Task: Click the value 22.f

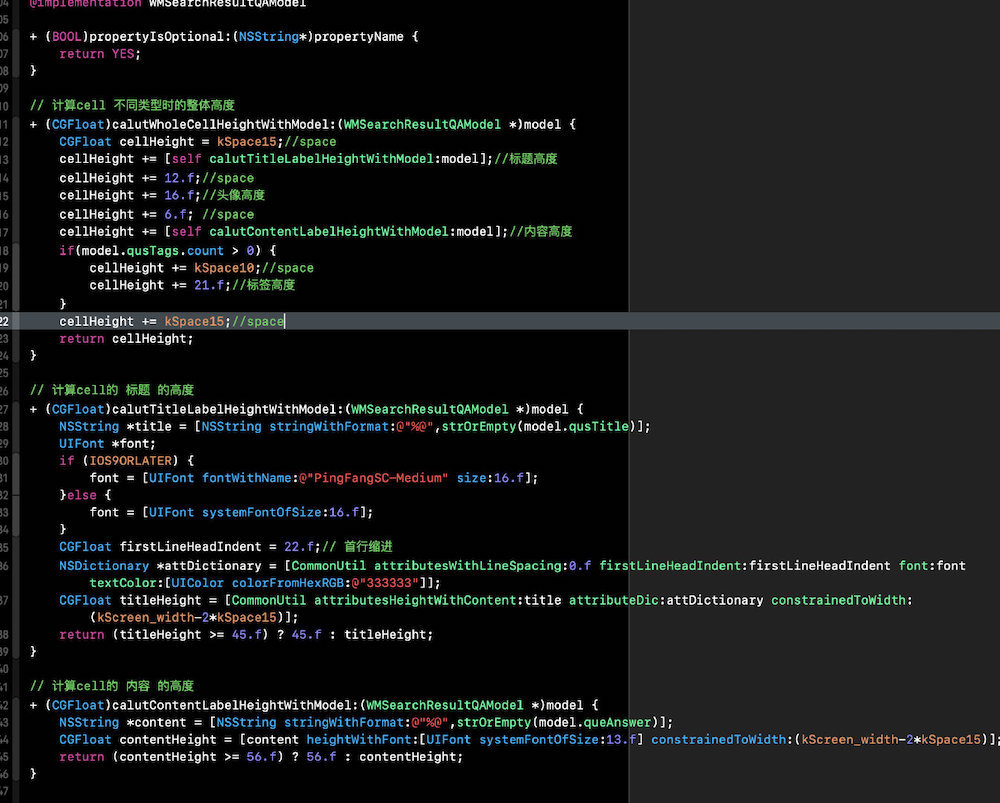Action: click(x=298, y=547)
